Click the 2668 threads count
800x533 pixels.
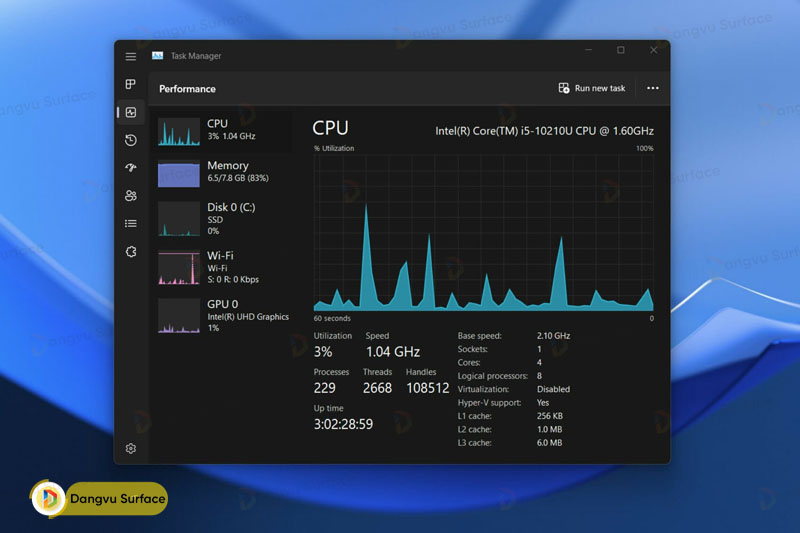coord(377,388)
